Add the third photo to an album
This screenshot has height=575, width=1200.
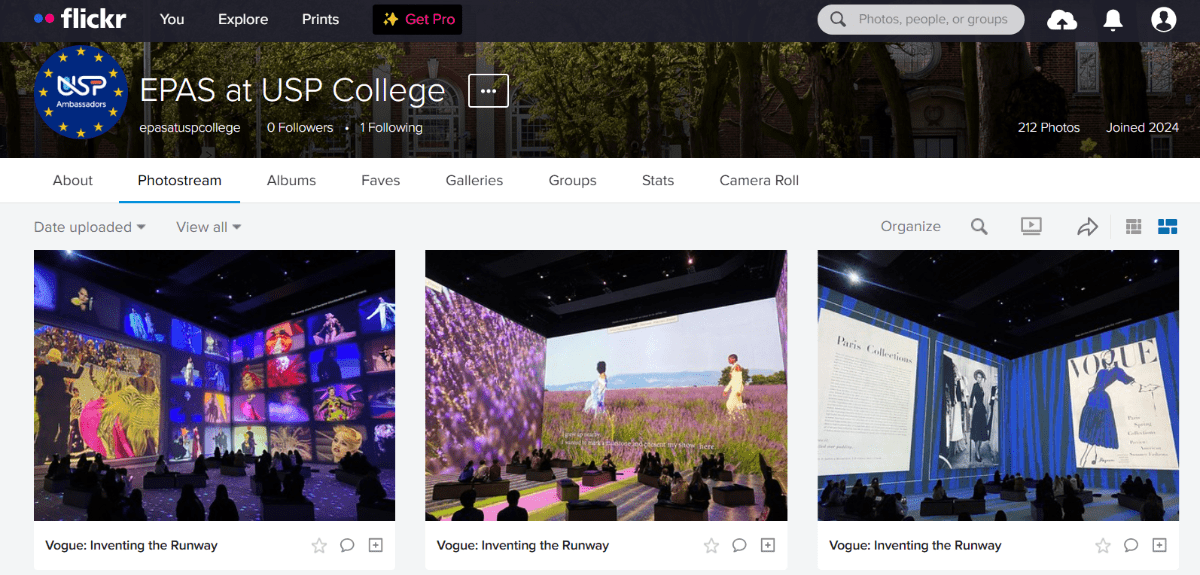click(1159, 545)
